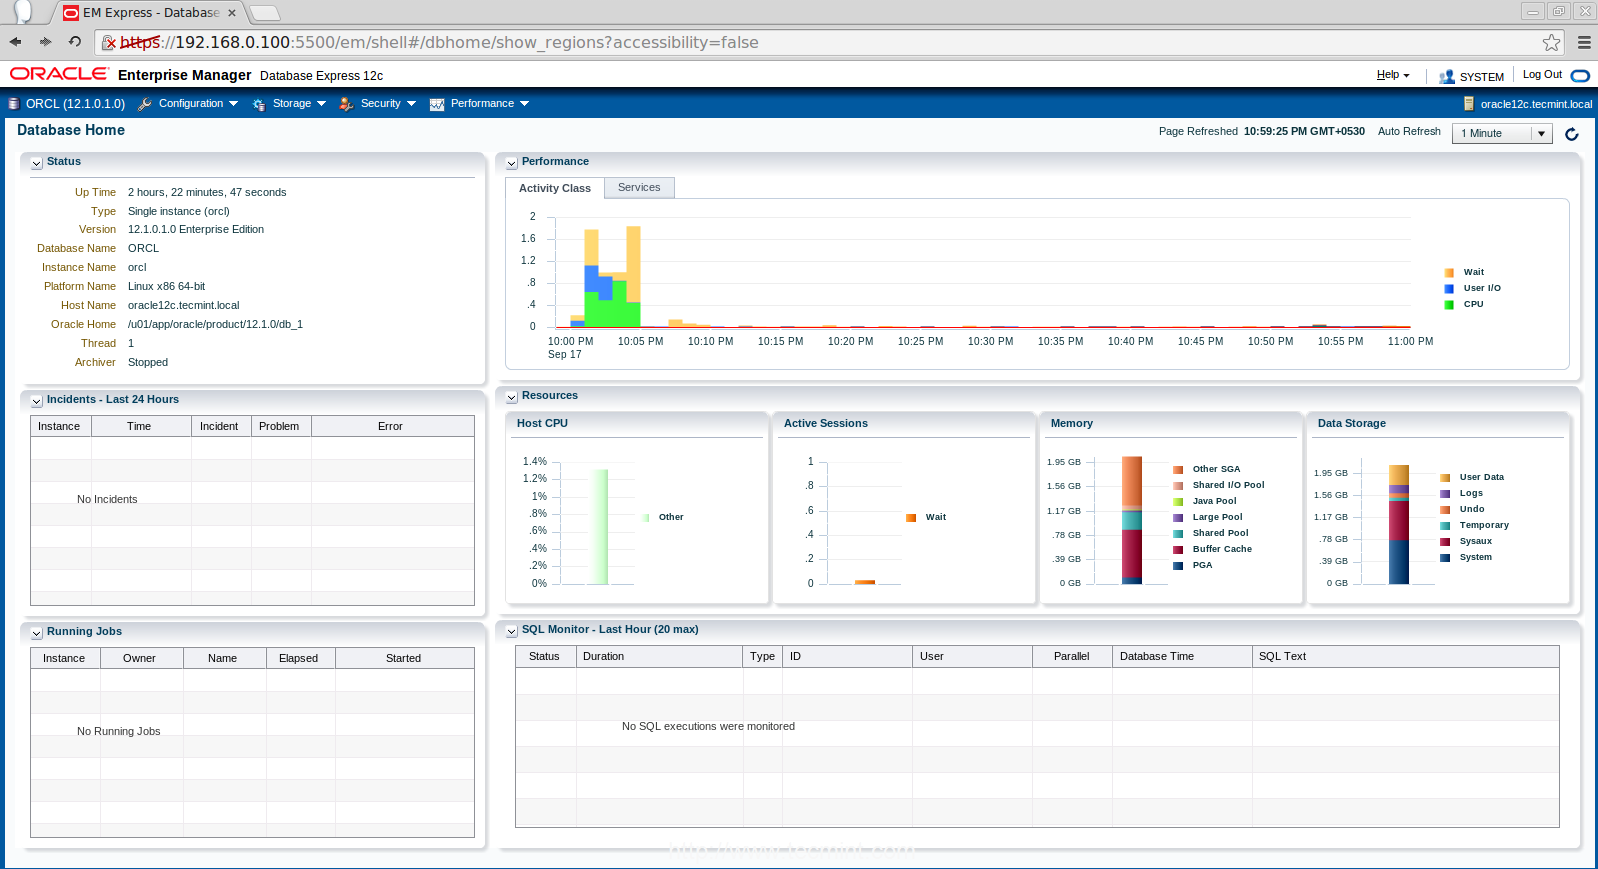Click the browser back arrow
Viewport: 1598px width, 869px height.
click(15, 42)
